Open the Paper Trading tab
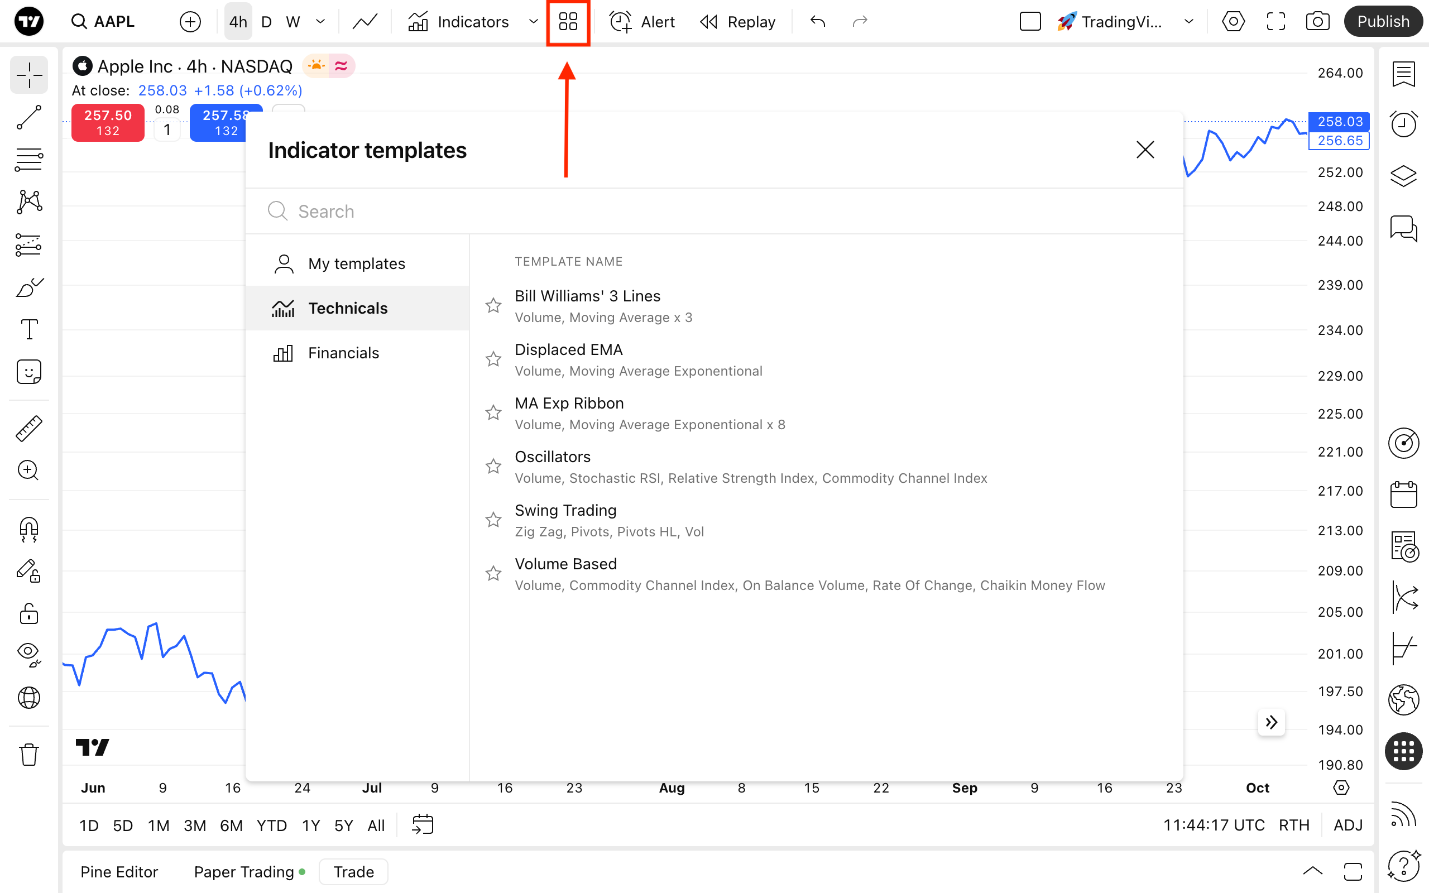The height and width of the screenshot is (893, 1429). pyautogui.click(x=250, y=872)
